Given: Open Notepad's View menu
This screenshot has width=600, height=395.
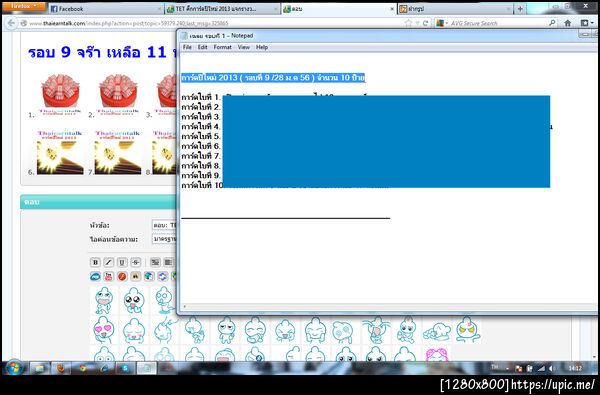Looking at the screenshot, I should coord(244,47).
